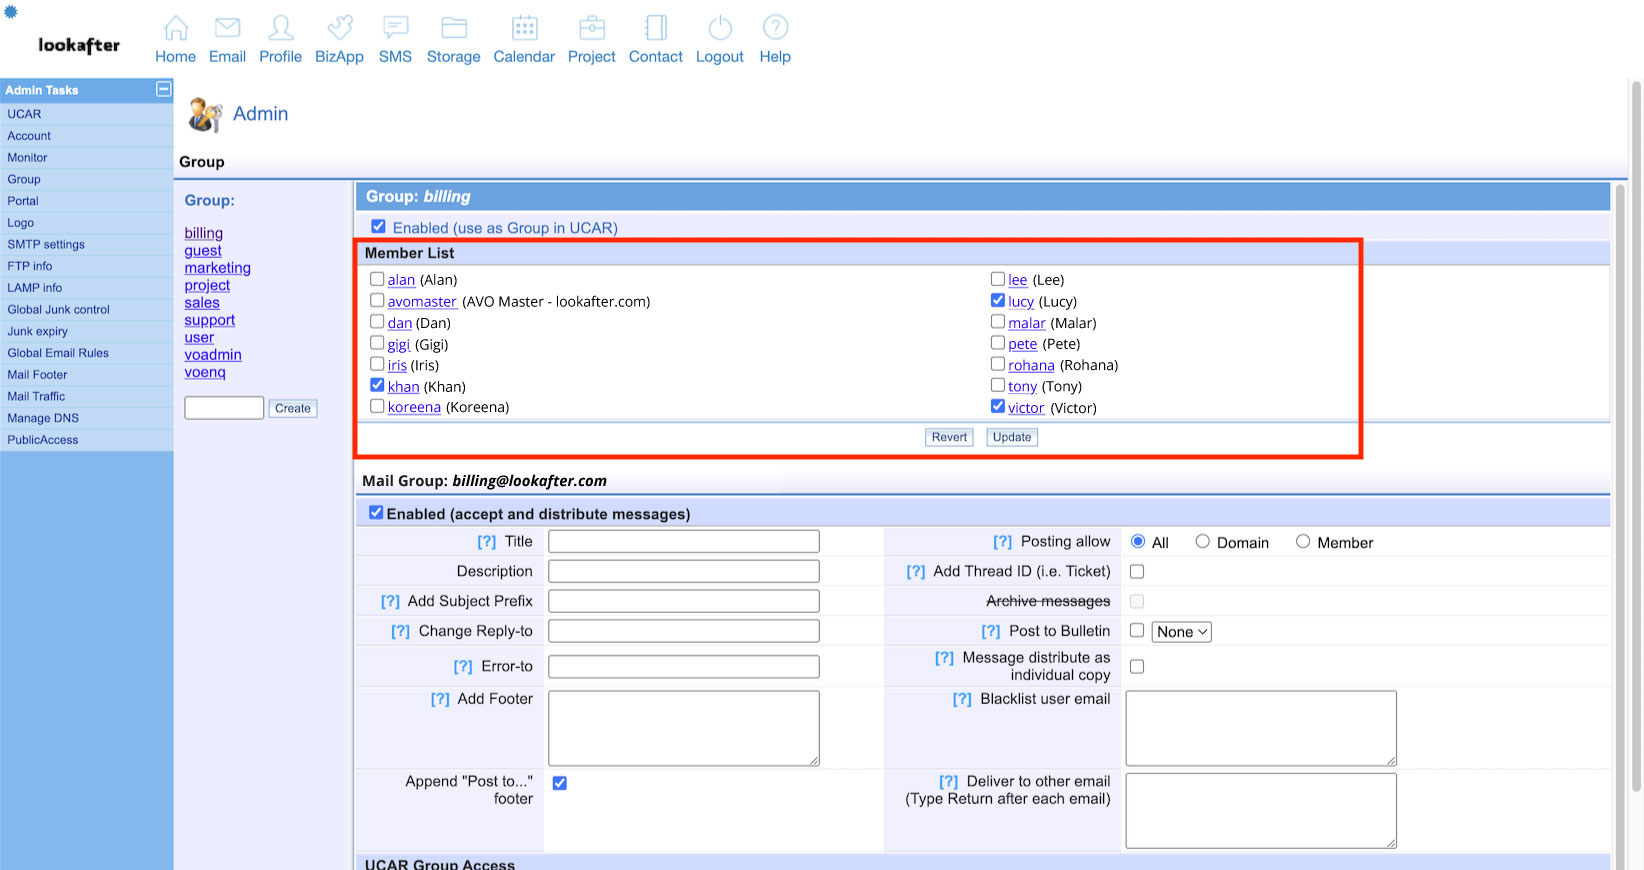Open the support group link
The image size is (1644, 870).
pos(210,320)
